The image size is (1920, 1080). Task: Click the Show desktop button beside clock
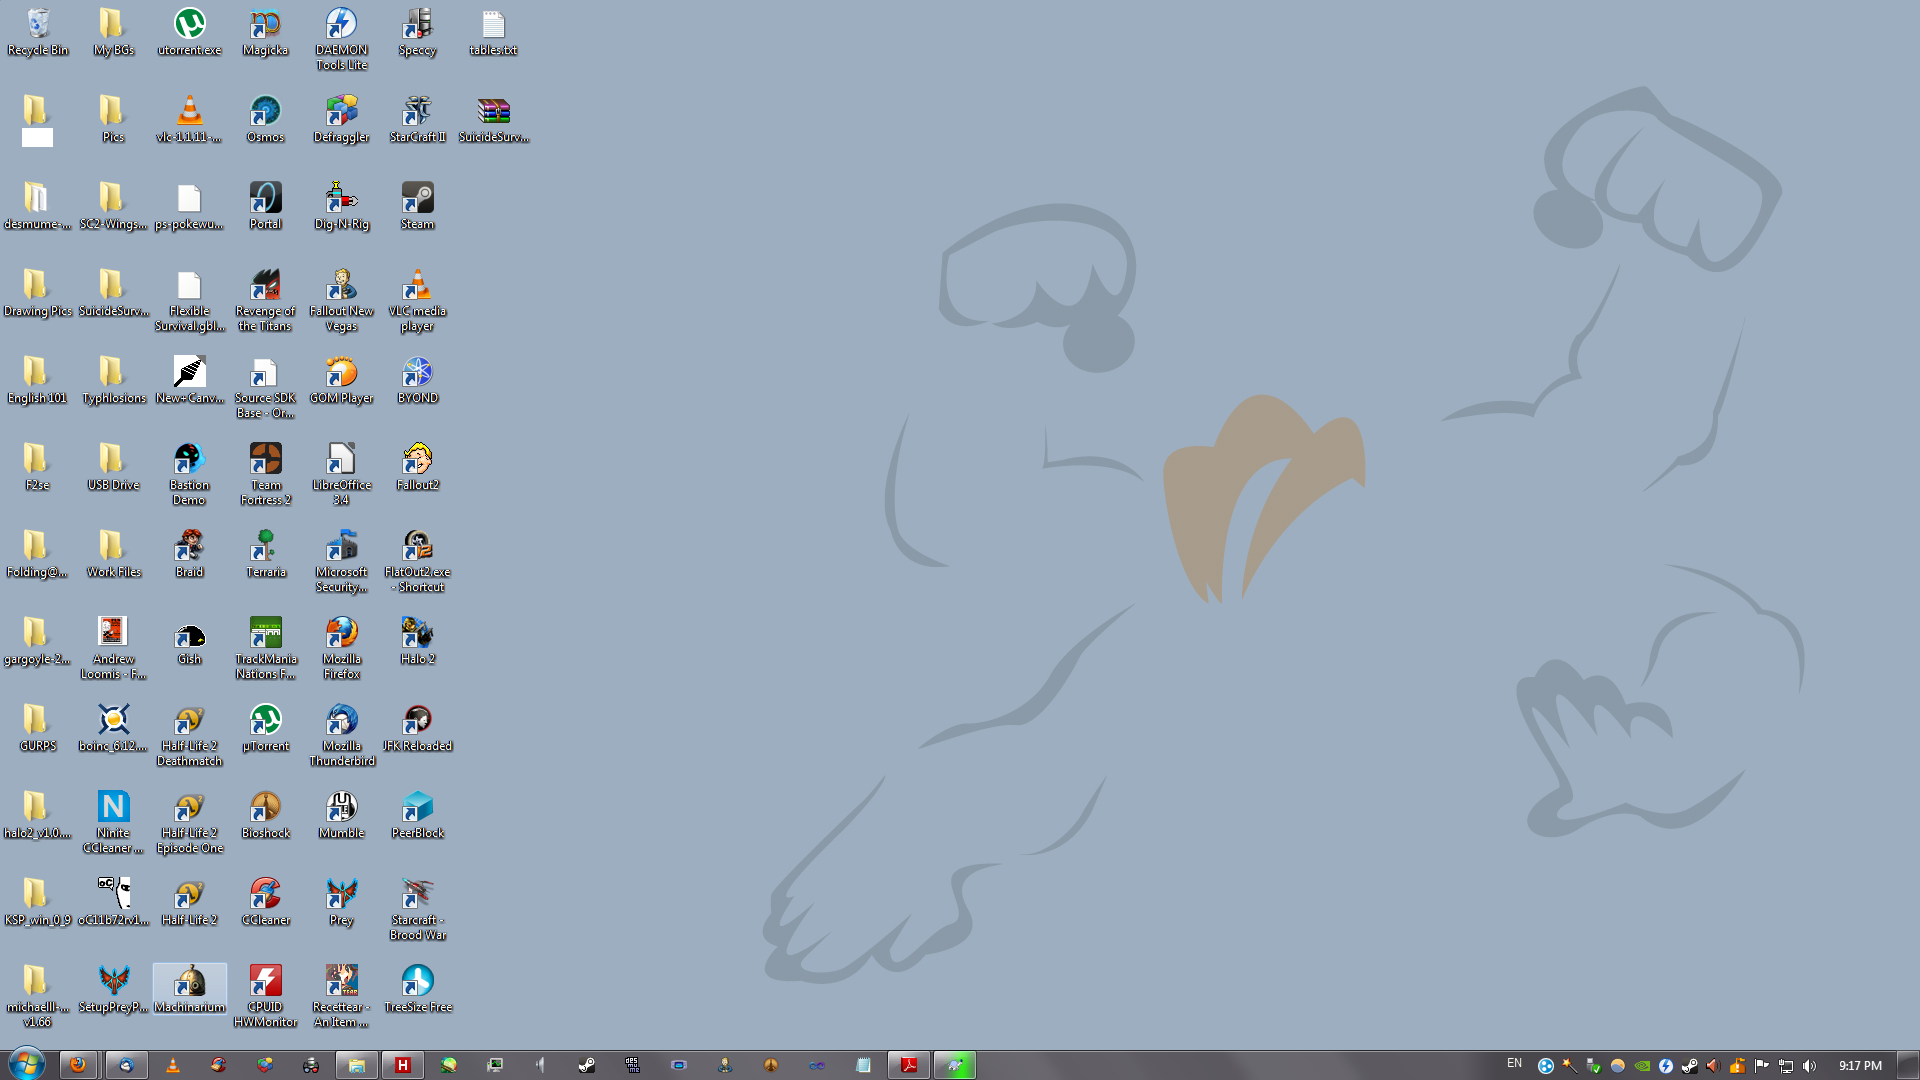click(1910, 1065)
